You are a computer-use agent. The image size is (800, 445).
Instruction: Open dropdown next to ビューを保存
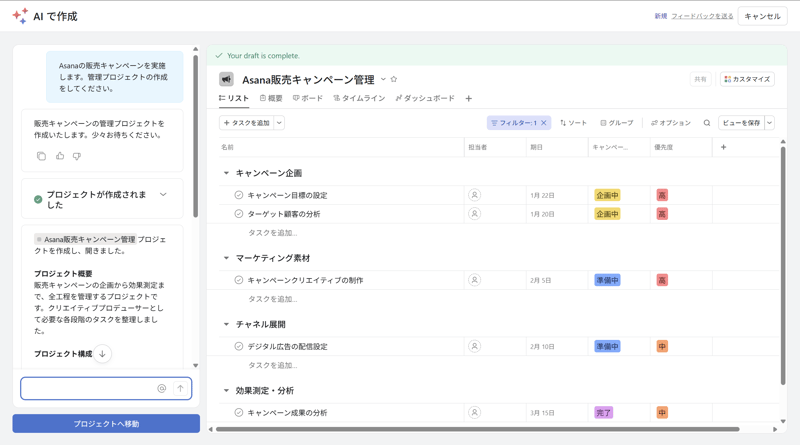click(769, 123)
